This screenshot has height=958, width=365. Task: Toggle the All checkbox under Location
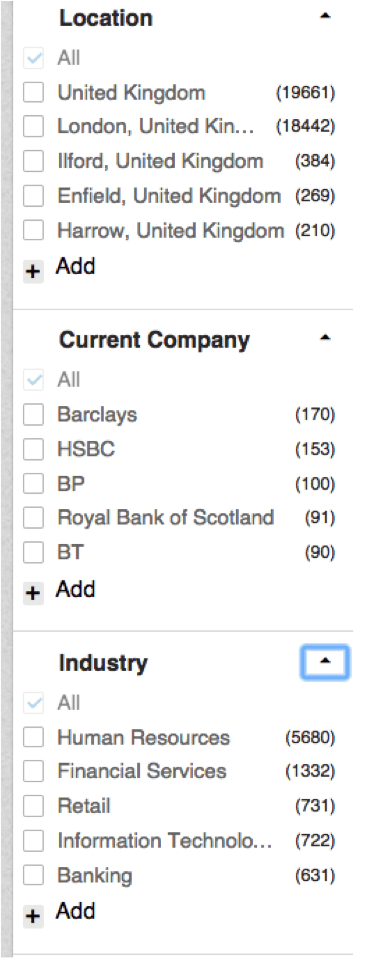[x=33, y=59]
